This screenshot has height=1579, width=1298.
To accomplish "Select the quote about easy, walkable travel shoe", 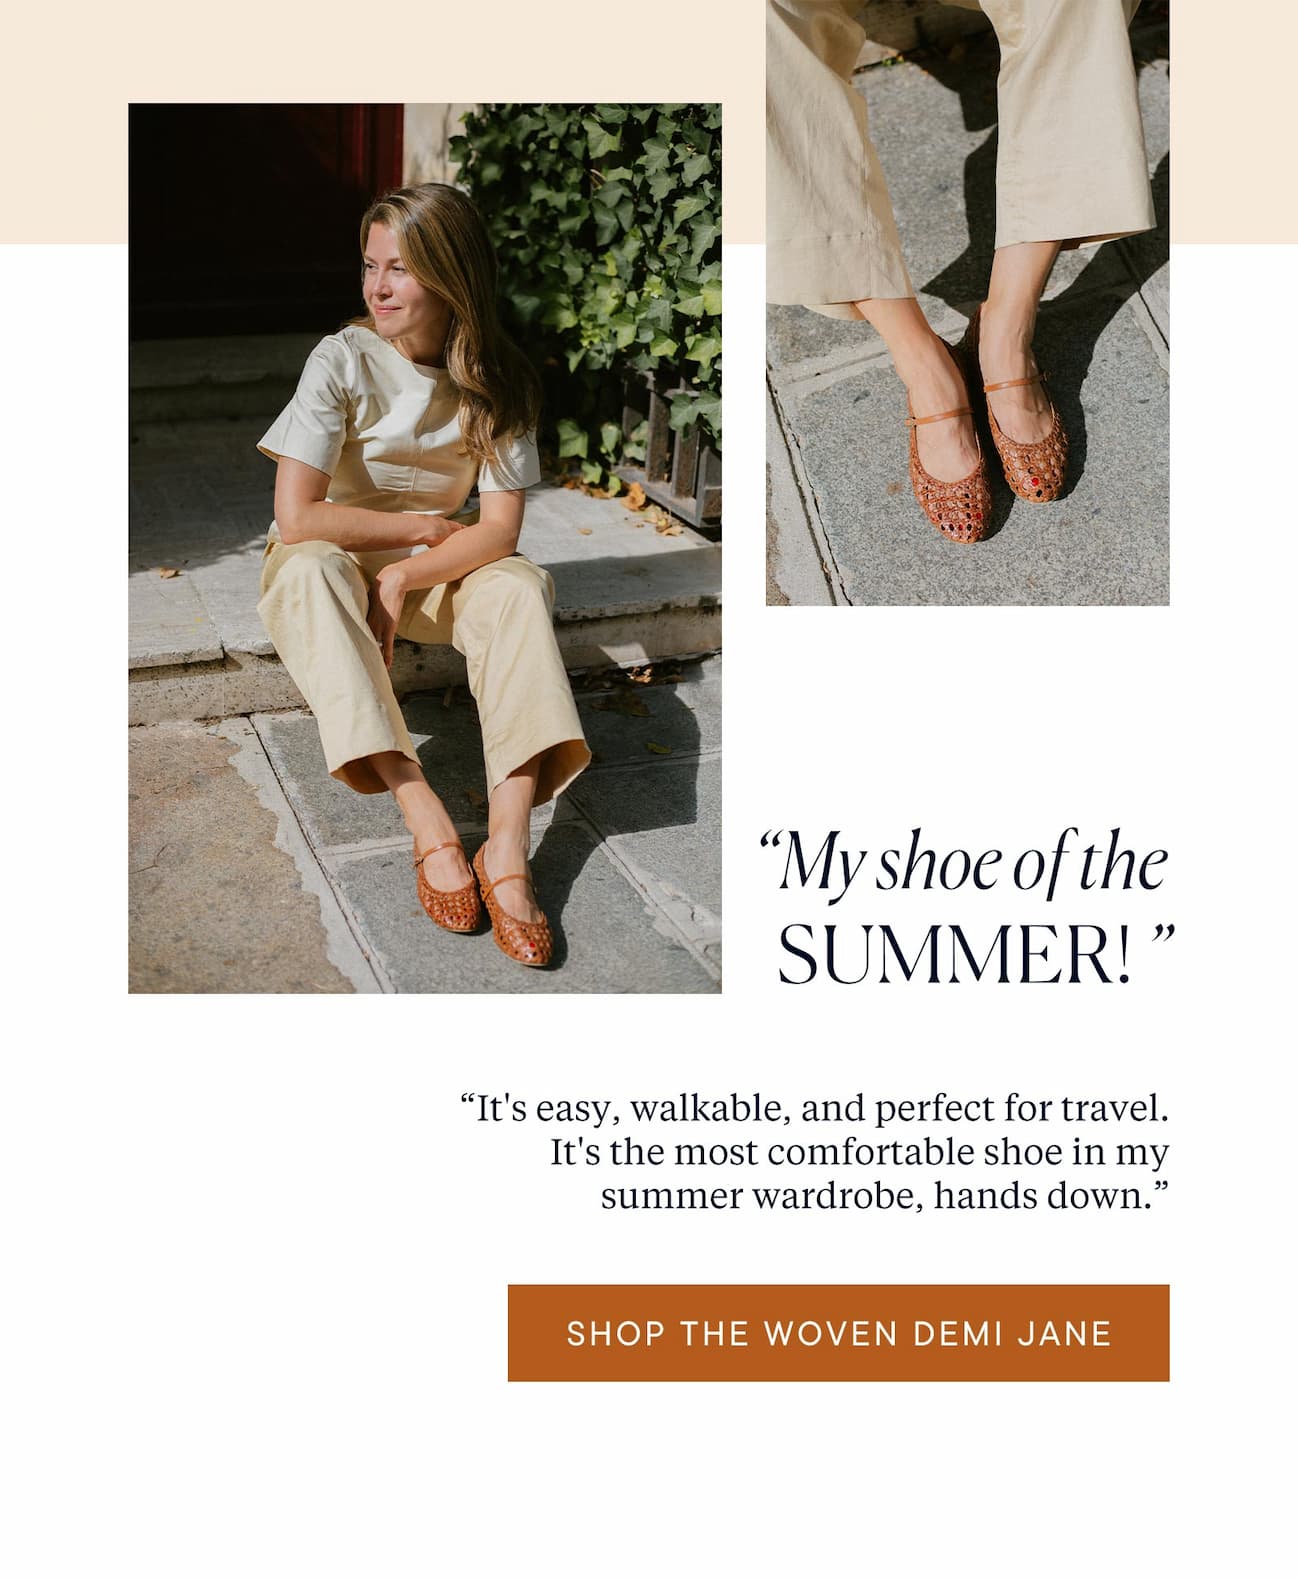I will pyautogui.click(x=815, y=1152).
